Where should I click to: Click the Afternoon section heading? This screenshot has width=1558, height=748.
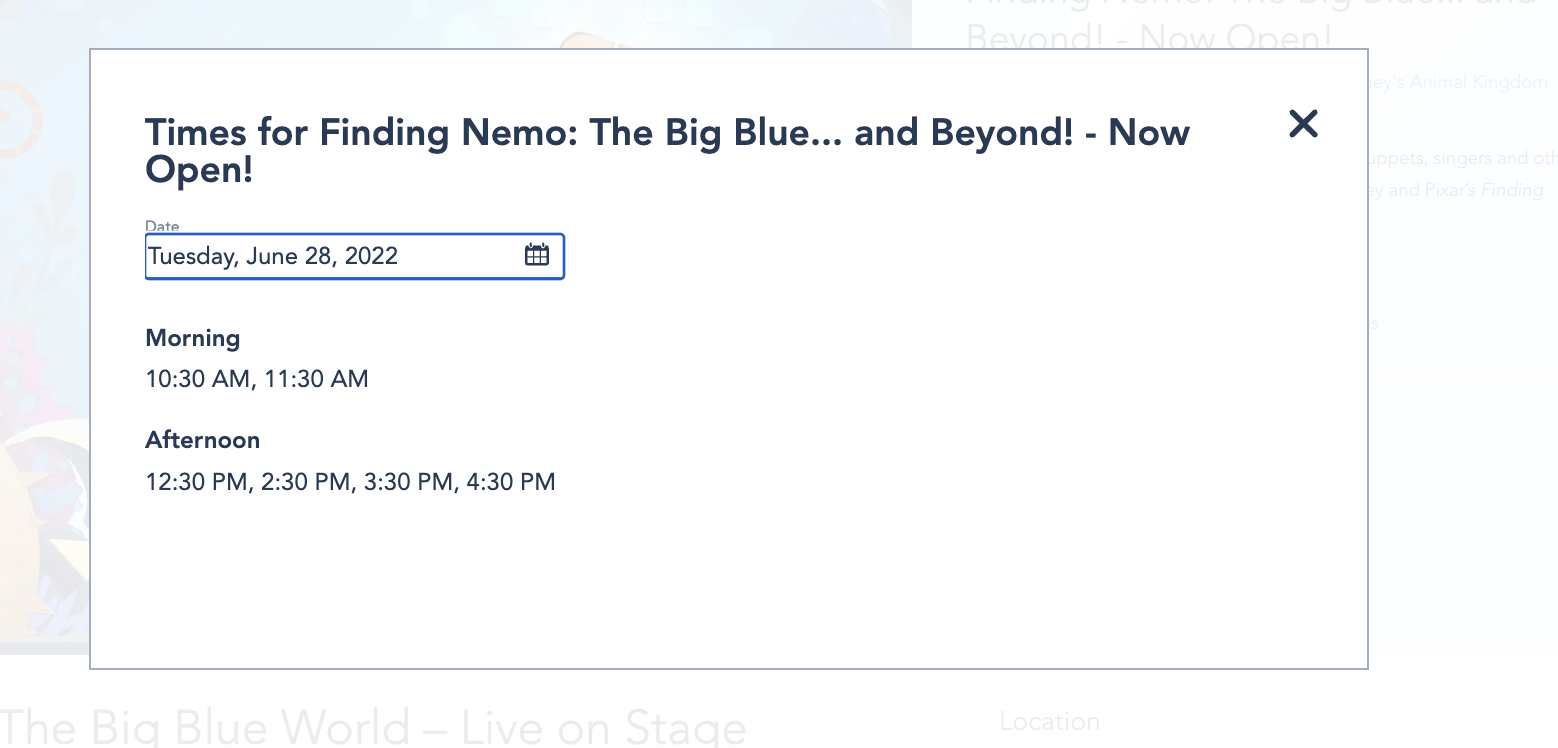pyautogui.click(x=203, y=440)
